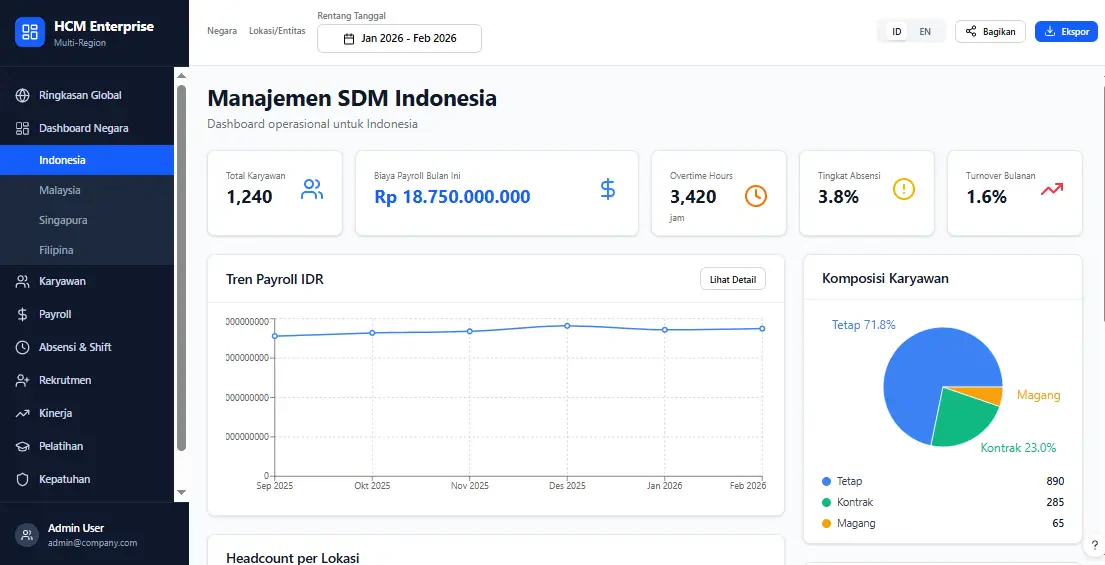1105x565 pixels.
Task: Click the sidebar scrollbar down arrow
Action: 181,492
